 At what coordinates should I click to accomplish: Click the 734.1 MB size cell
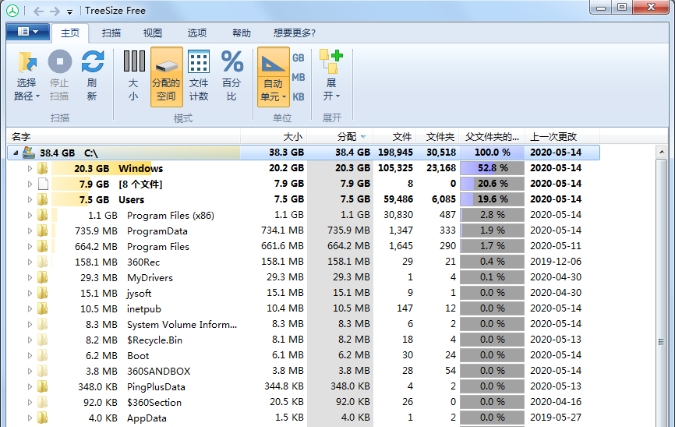click(282, 230)
